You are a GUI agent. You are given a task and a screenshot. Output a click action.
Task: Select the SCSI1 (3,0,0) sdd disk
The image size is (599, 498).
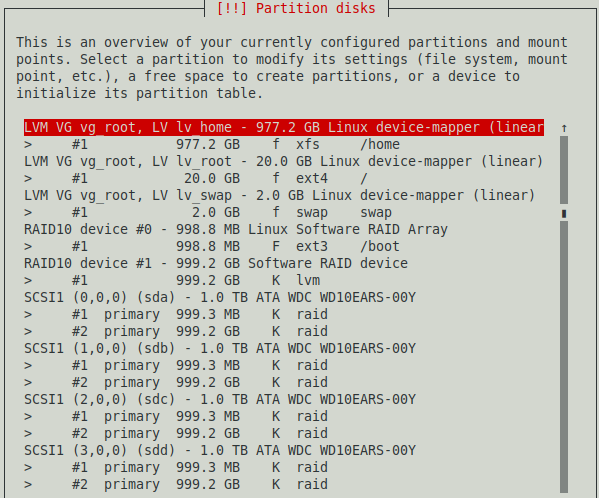[284, 450]
